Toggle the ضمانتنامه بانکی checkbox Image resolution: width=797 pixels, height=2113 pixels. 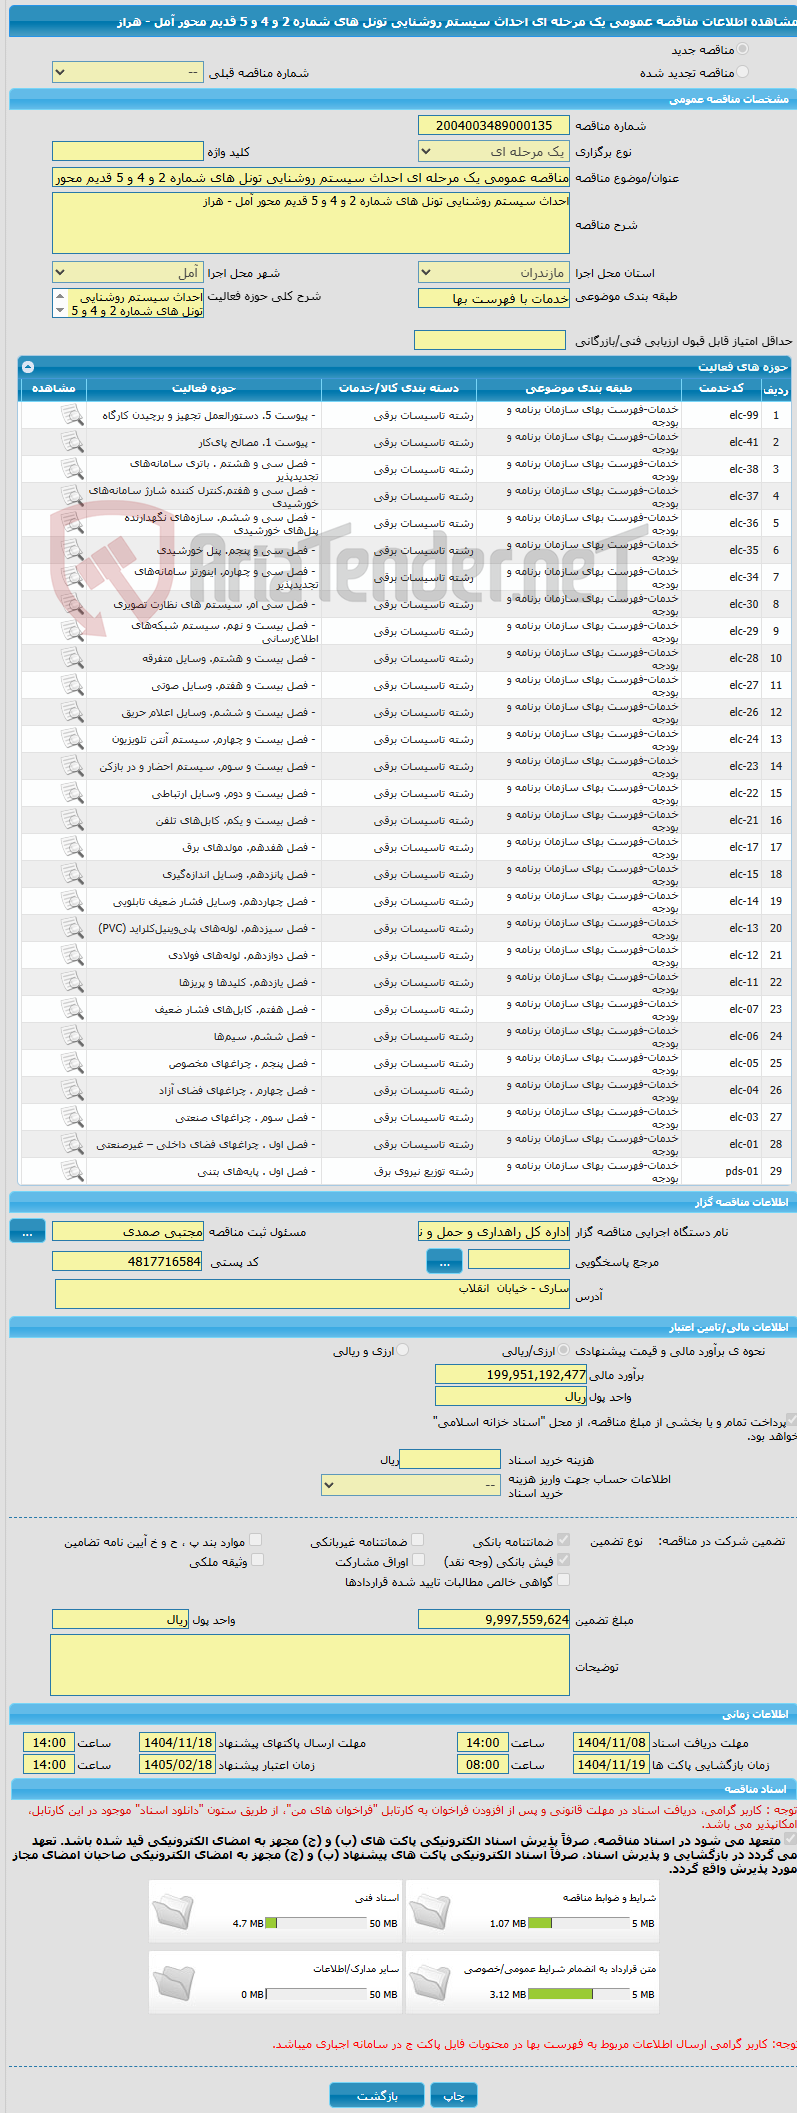coord(564,1540)
